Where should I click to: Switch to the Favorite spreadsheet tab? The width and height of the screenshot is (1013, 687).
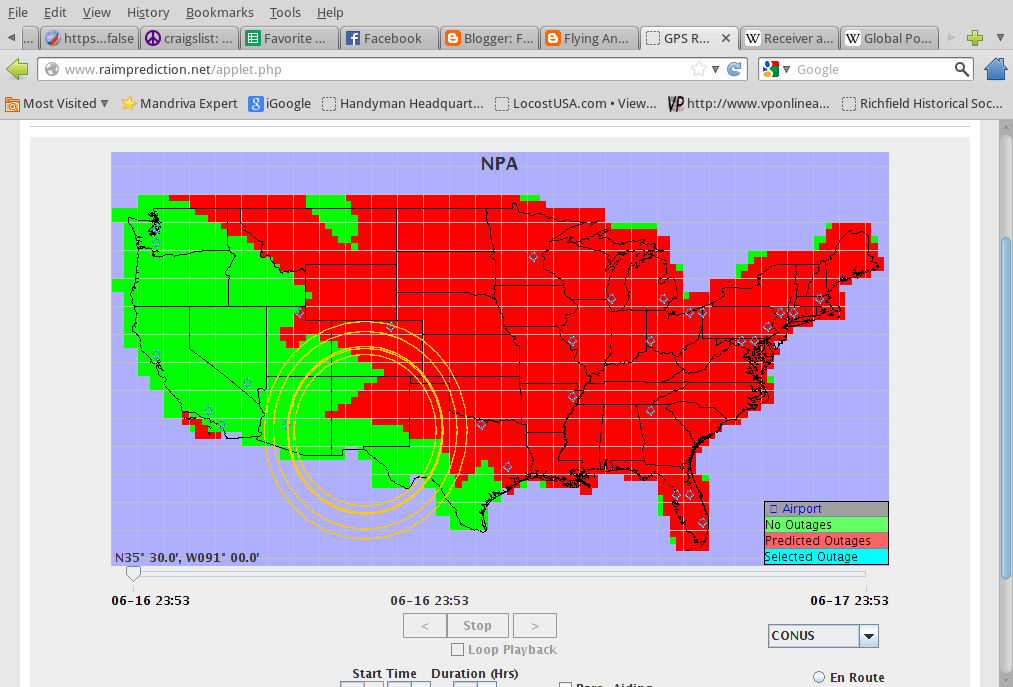tap(289, 38)
